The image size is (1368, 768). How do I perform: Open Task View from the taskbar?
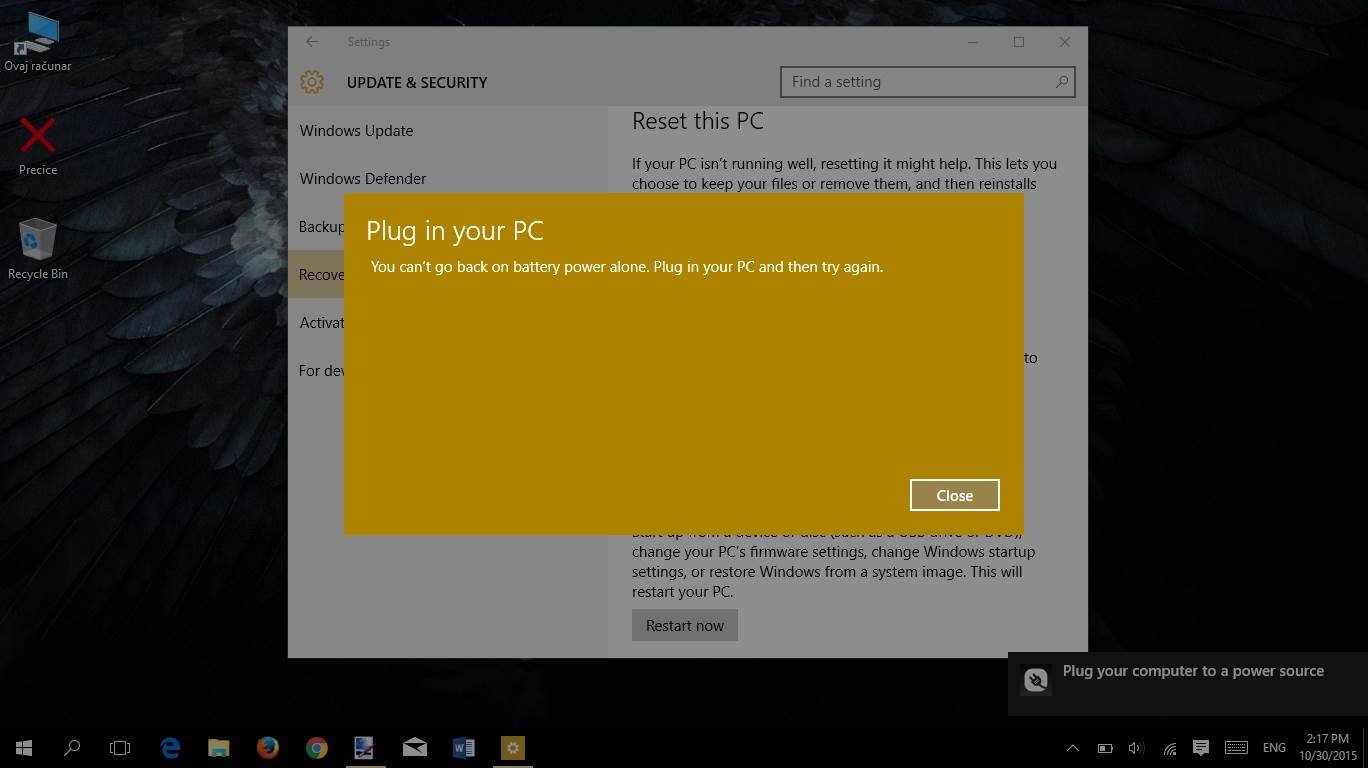(120, 747)
